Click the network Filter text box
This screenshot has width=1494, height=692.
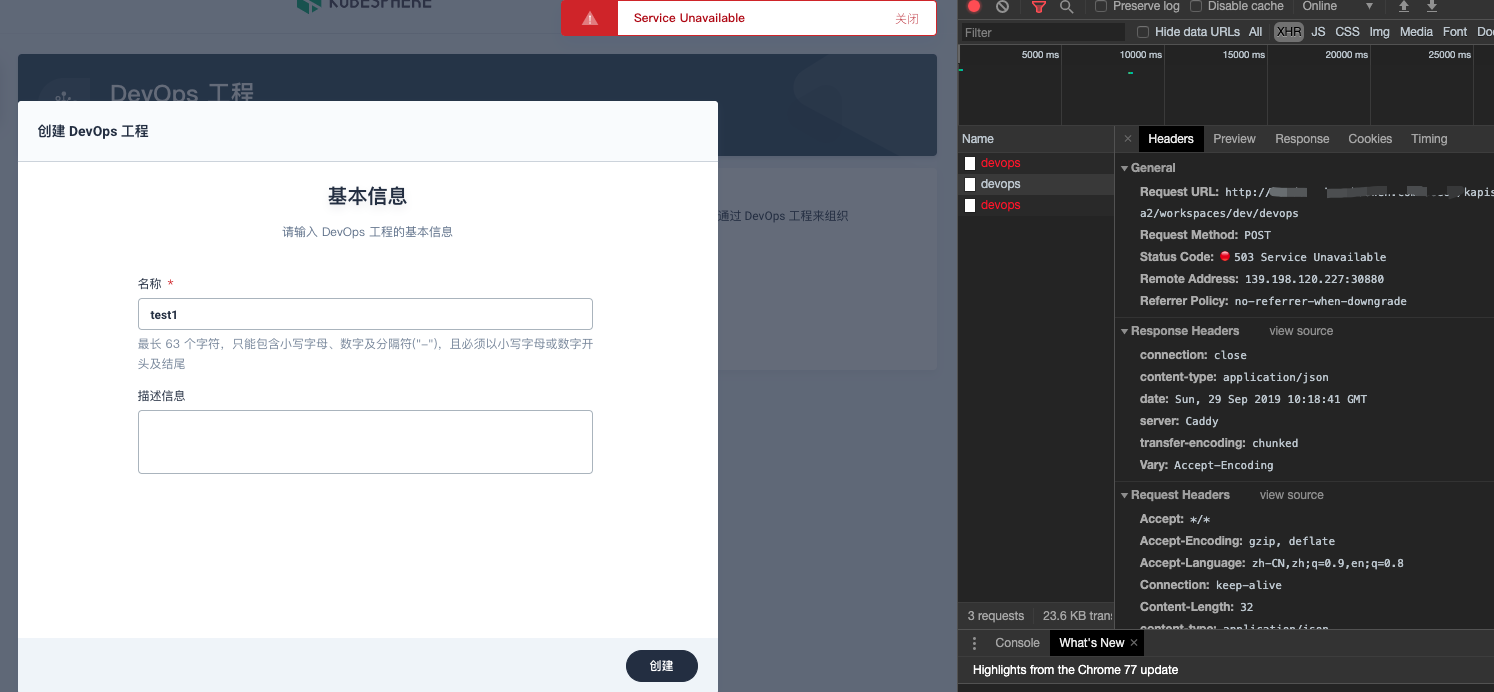coord(1043,32)
